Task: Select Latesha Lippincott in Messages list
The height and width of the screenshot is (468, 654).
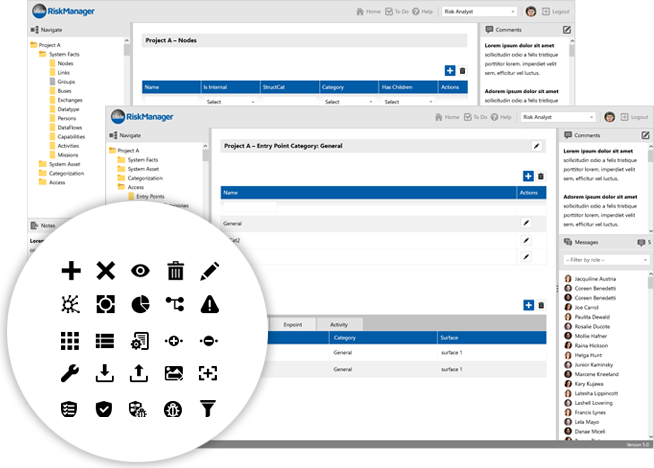Action: point(596,393)
